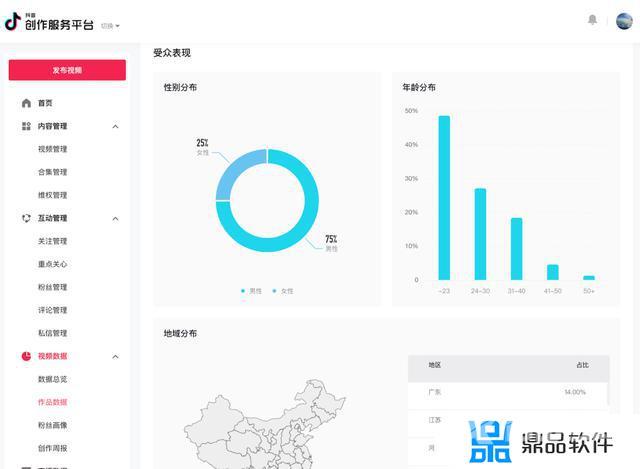The width and height of the screenshot is (640, 469).
Task: Collapse the 互动管理 section chevron
Action: [116, 219]
